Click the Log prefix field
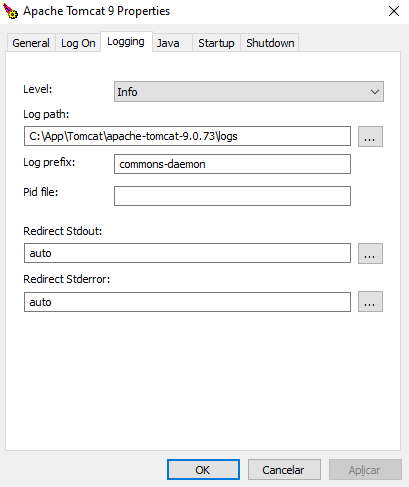This screenshot has height=487, width=409. 232,164
